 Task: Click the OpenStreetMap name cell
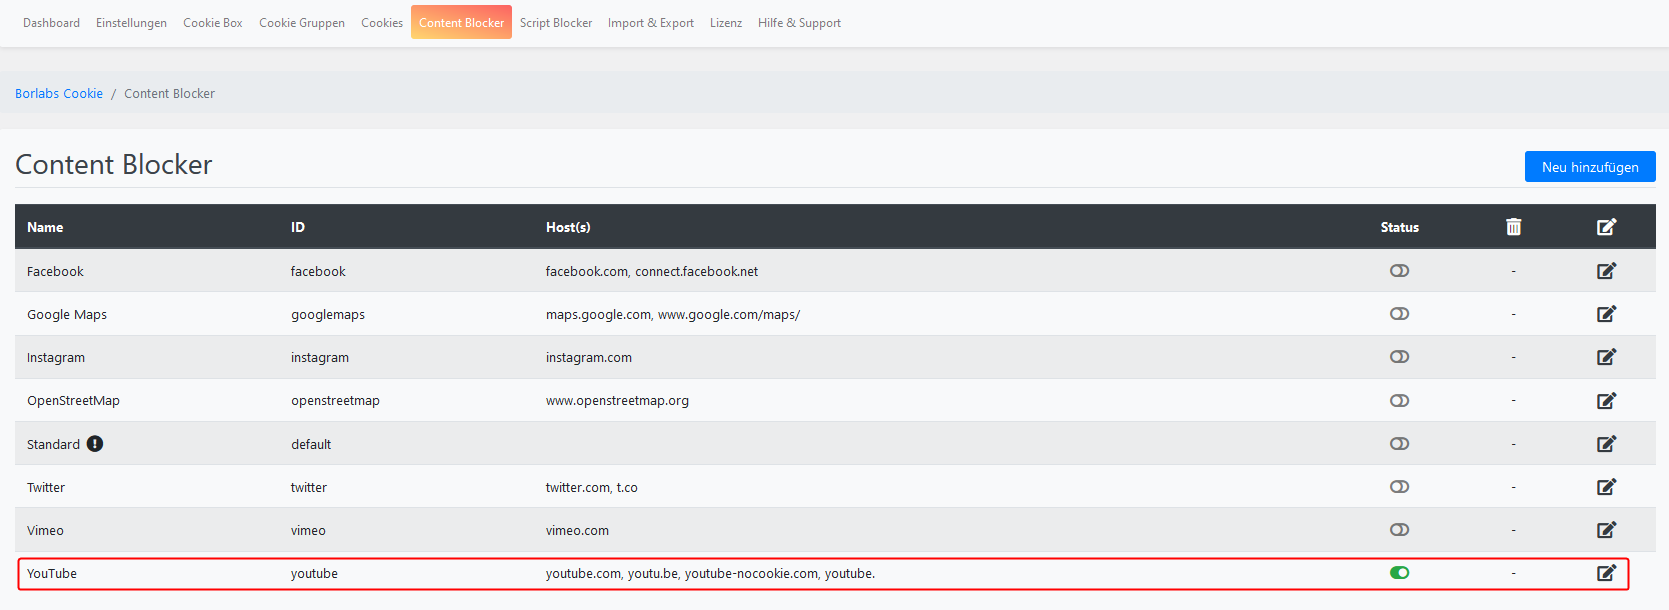point(73,401)
